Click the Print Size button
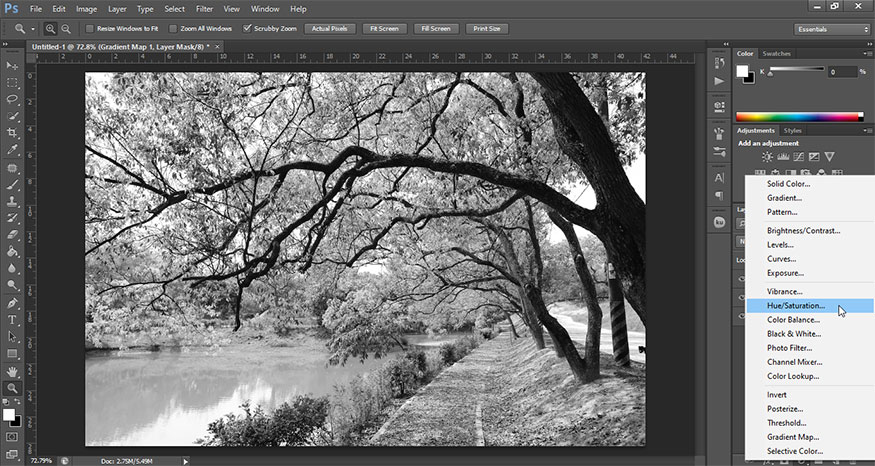875x466 pixels. point(487,28)
